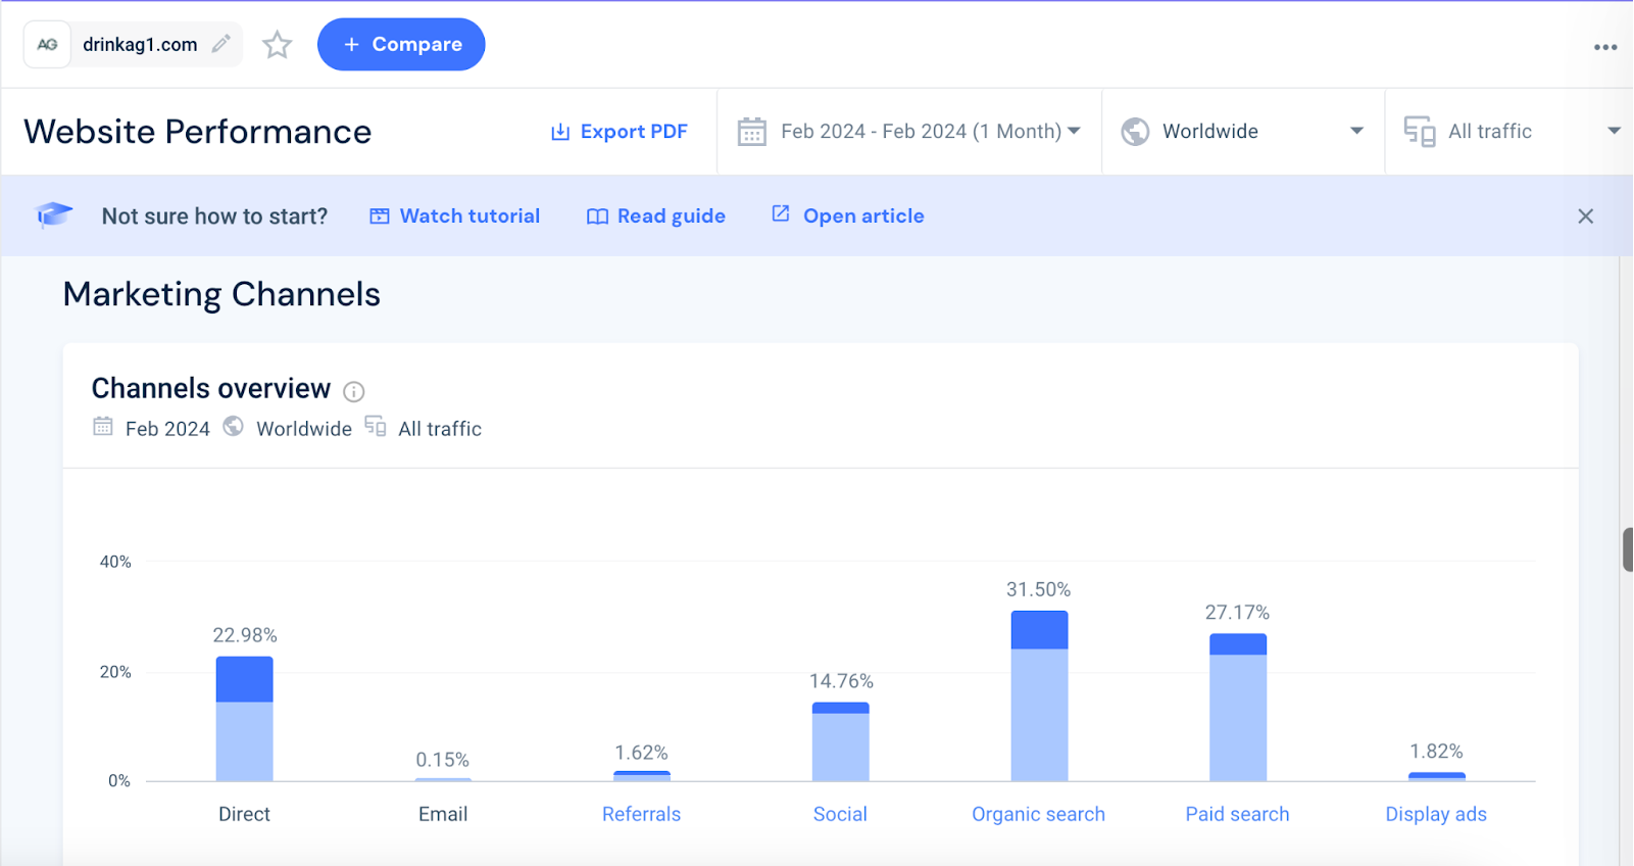Screen dimensions: 1634x866
Task: Export the report as PDF
Action: 619,132
